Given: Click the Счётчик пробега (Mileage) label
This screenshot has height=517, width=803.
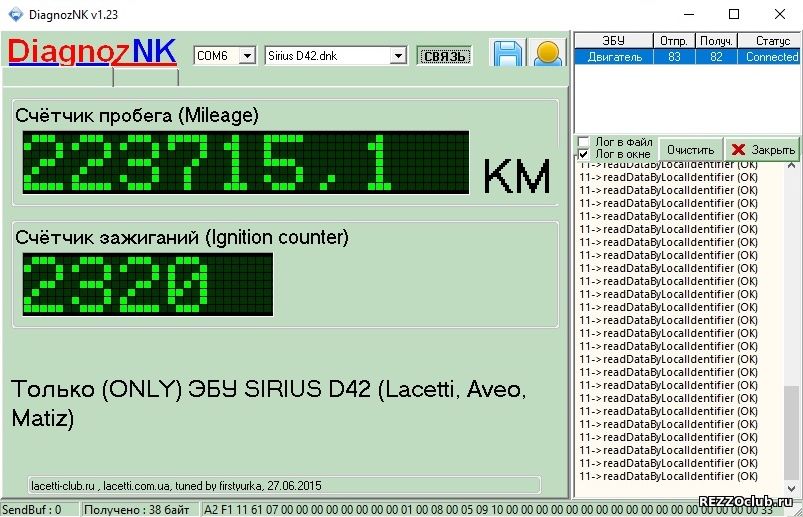Looking at the screenshot, I should coord(137,115).
